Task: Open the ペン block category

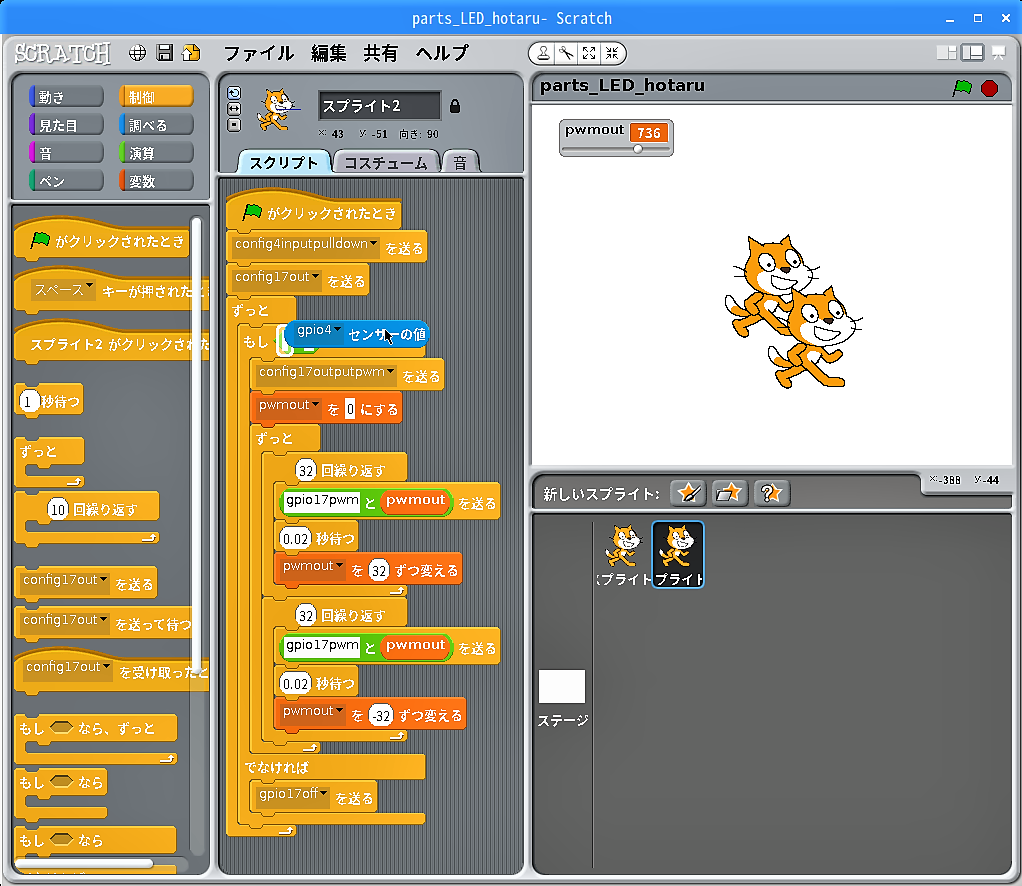Action: point(66,181)
